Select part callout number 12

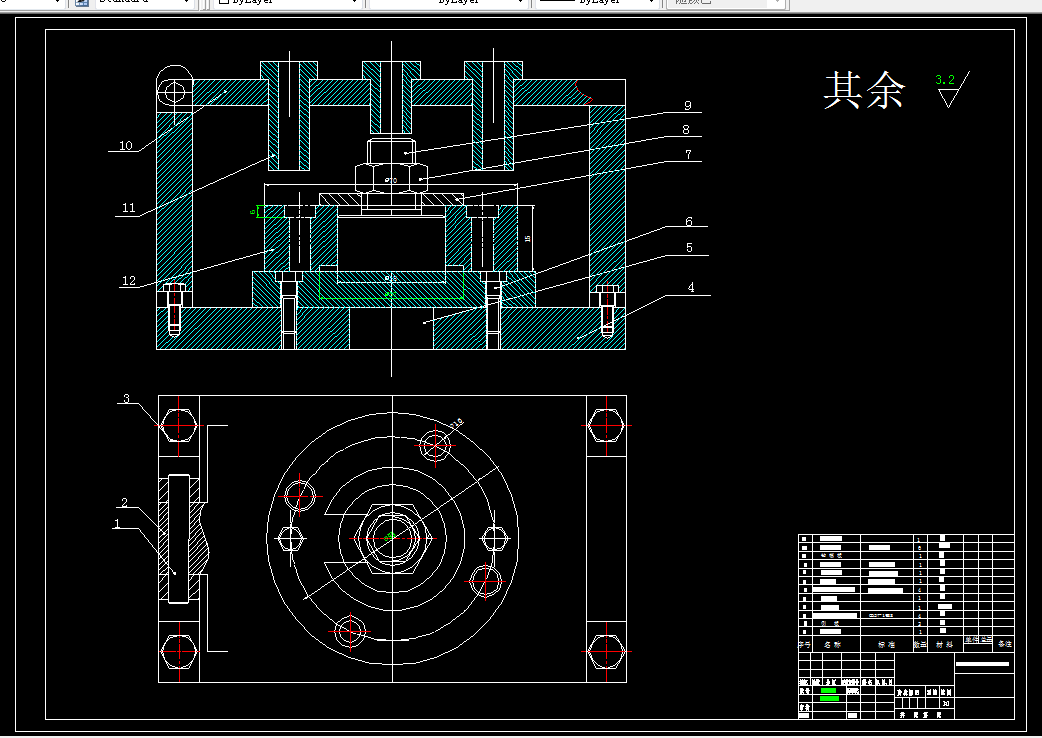pos(128,280)
